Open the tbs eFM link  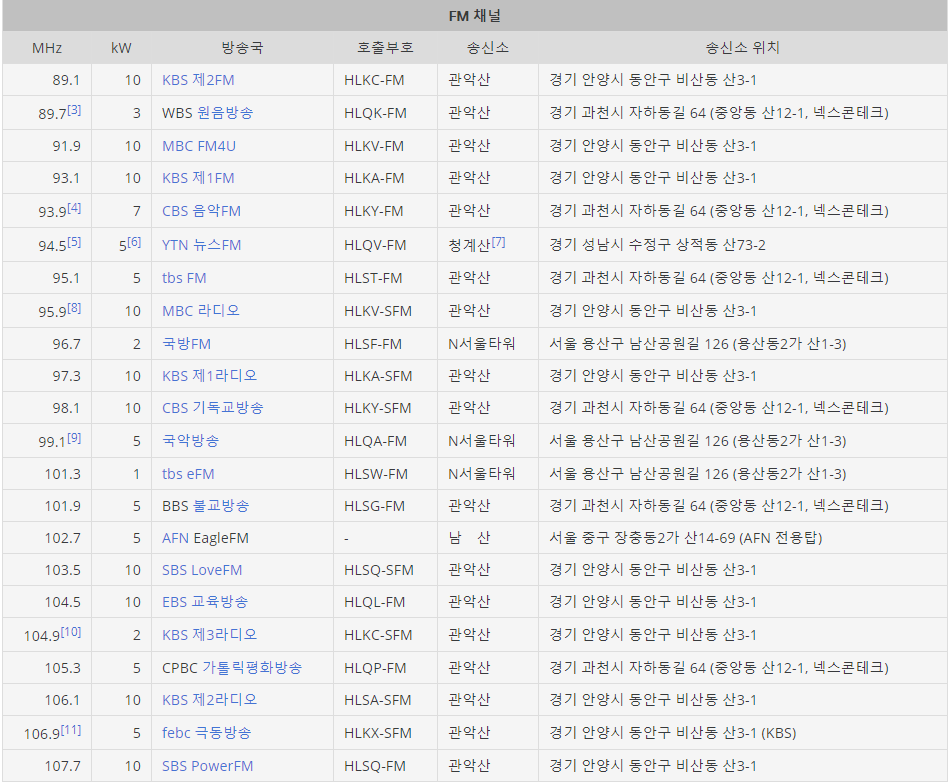click(188, 474)
